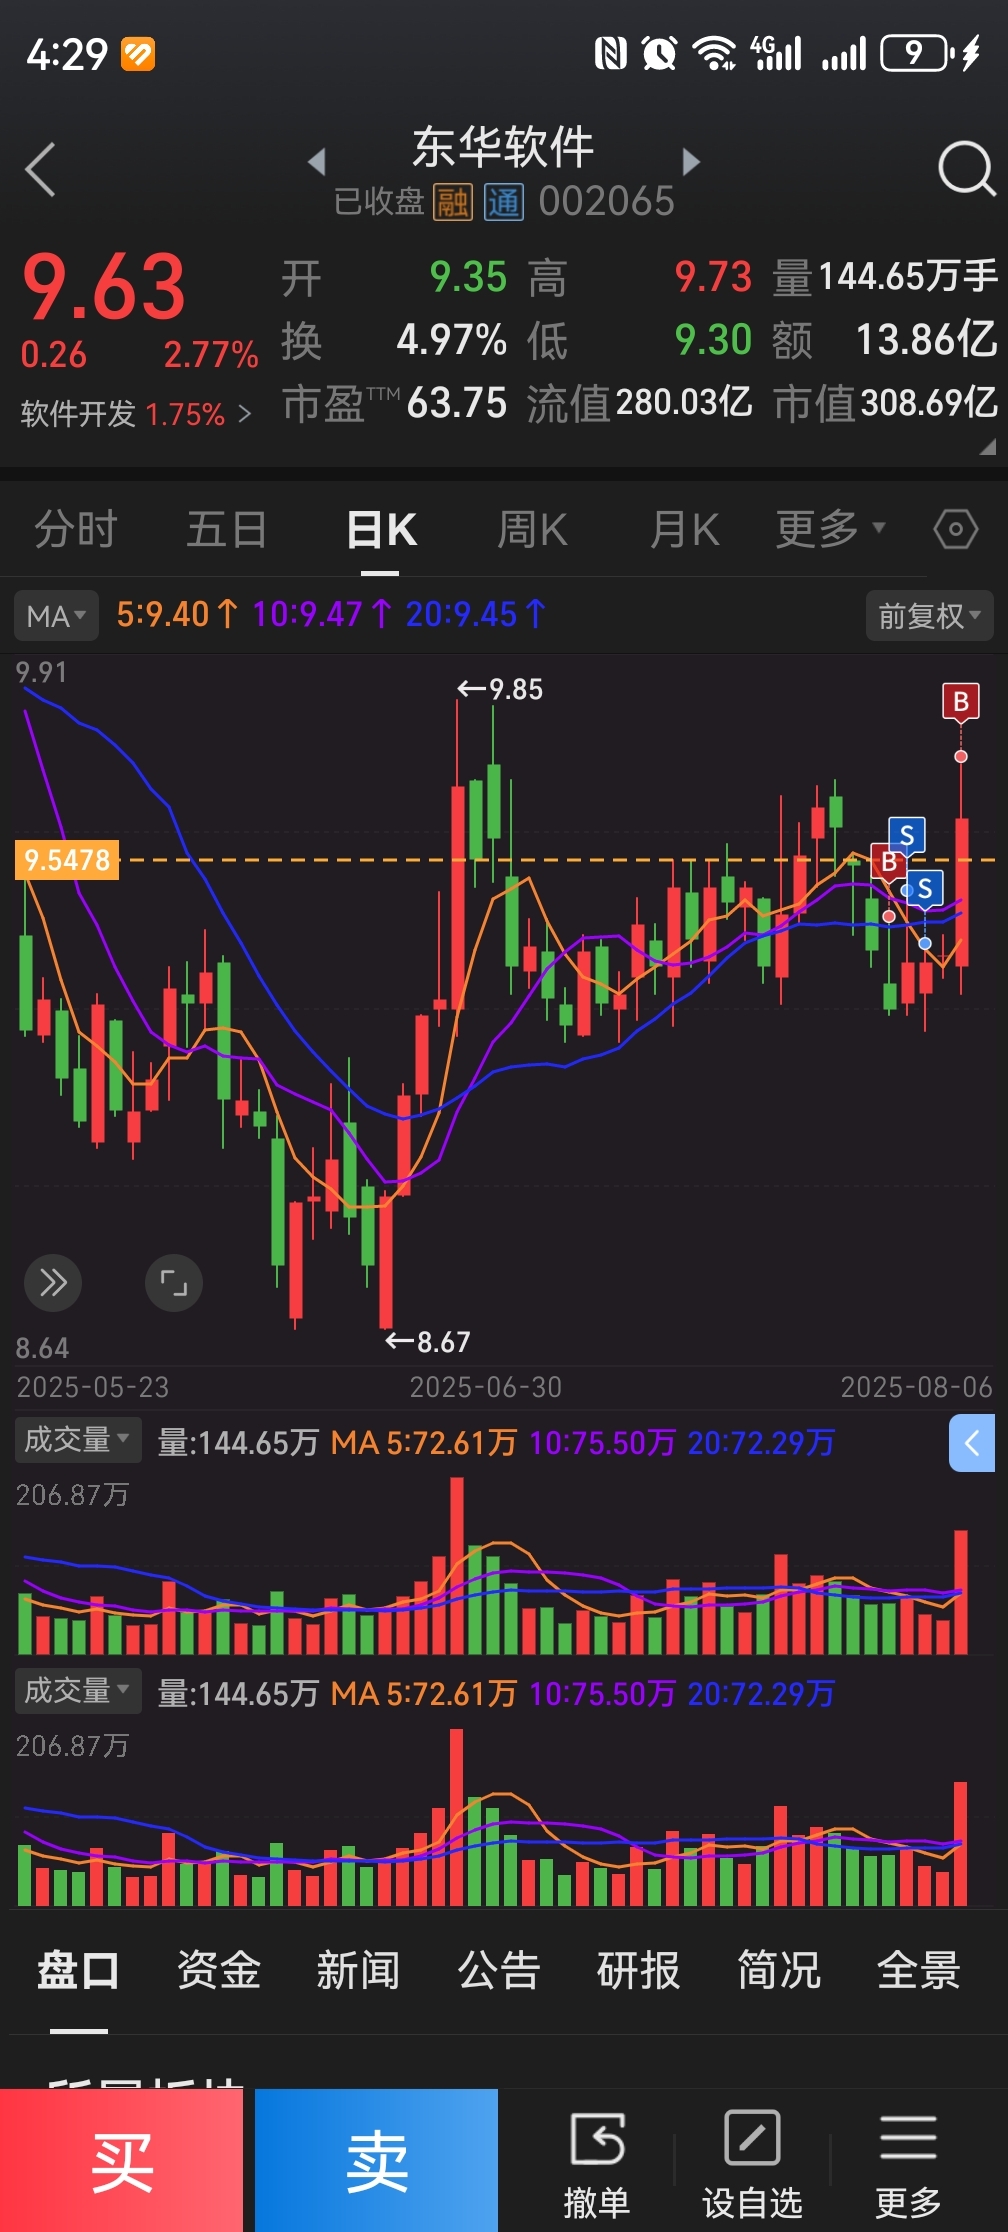Viewport: 1008px width, 2232px height.
Task: Open first 成交量 indicator dropdown
Action: (78, 1441)
